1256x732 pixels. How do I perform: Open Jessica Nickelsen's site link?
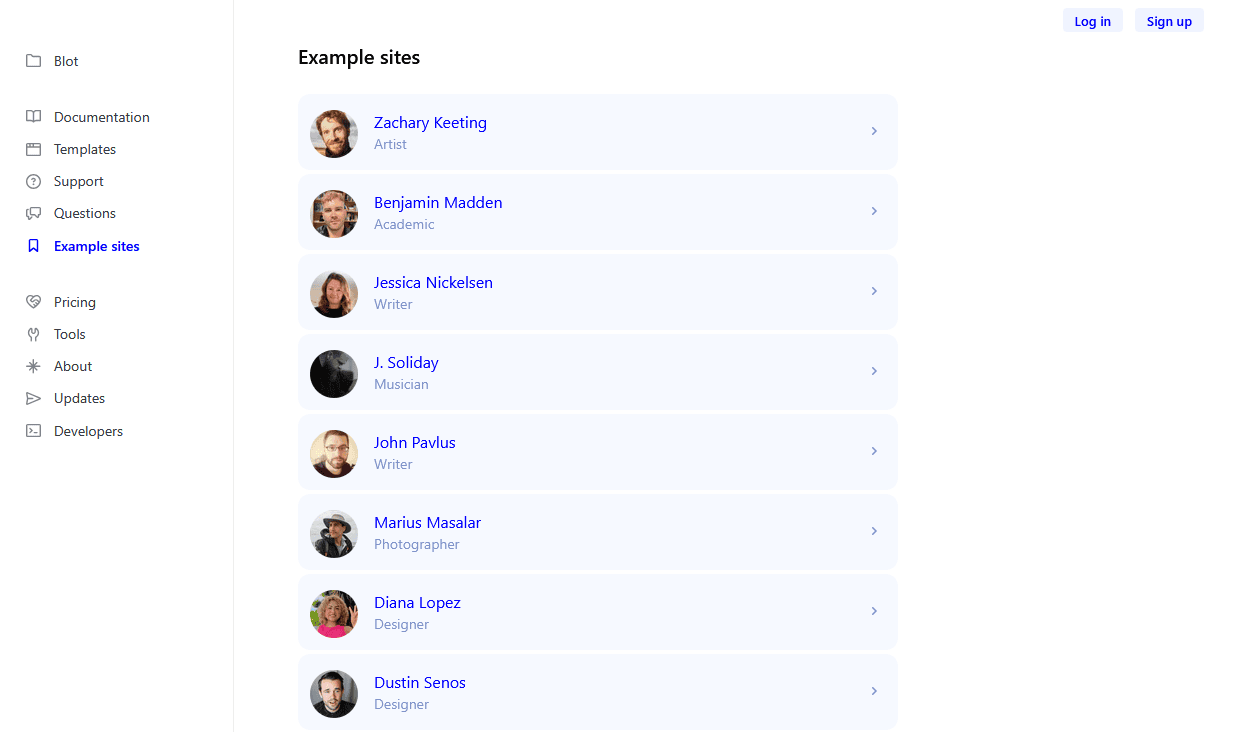pyautogui.click(x=433, y=283)
